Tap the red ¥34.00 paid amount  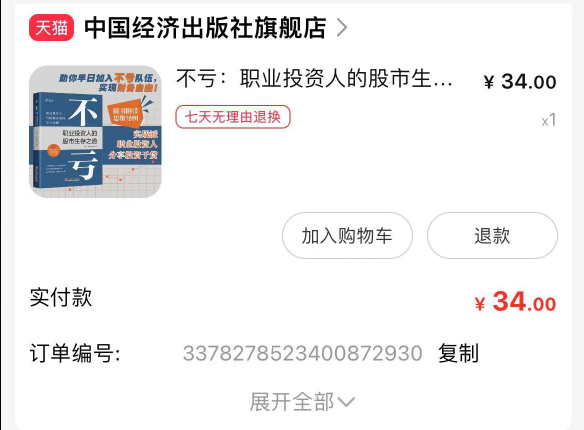(x=515, y=302)
